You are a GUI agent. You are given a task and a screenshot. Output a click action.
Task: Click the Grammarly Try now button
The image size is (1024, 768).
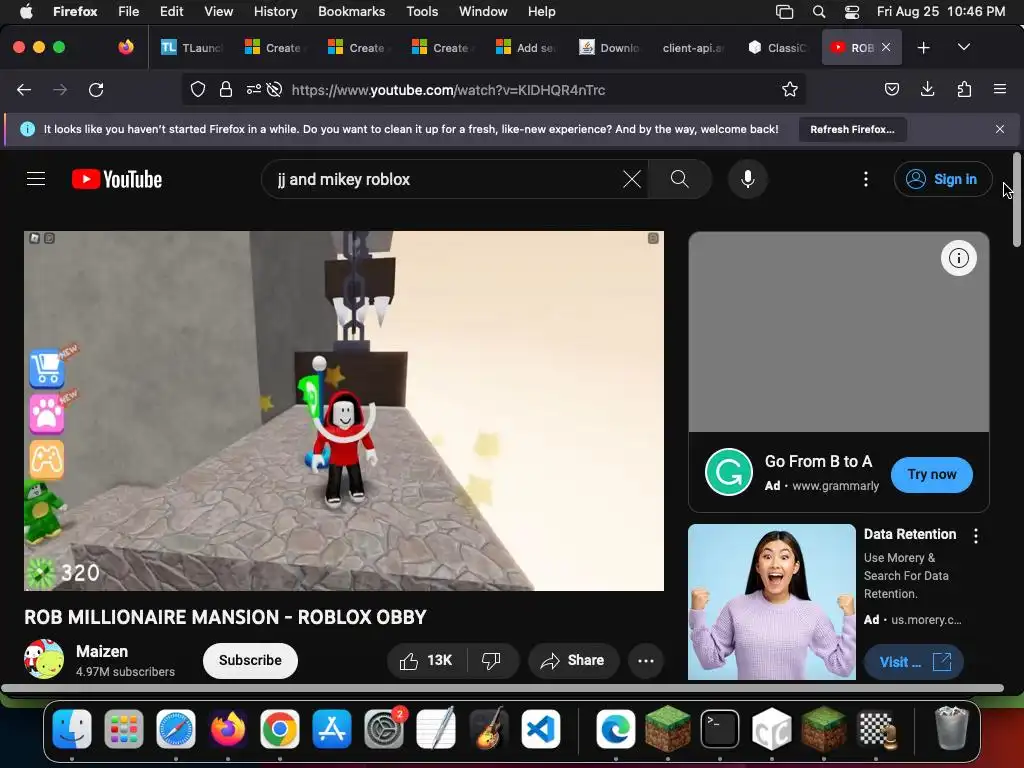coord(931,475)
